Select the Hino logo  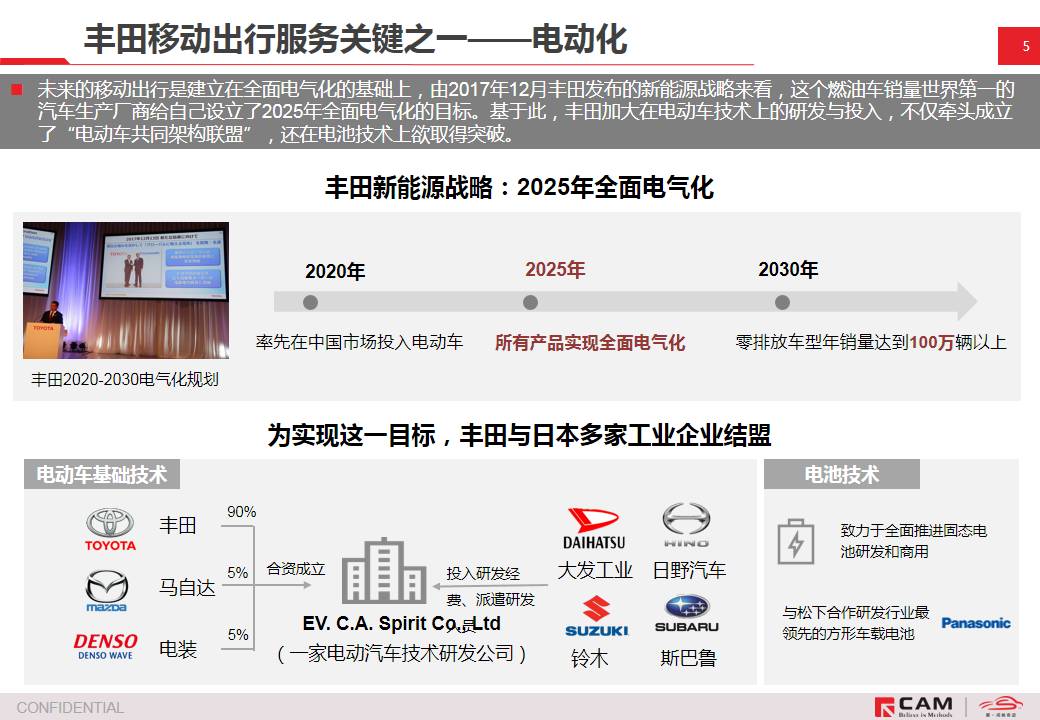click(686, 525)
